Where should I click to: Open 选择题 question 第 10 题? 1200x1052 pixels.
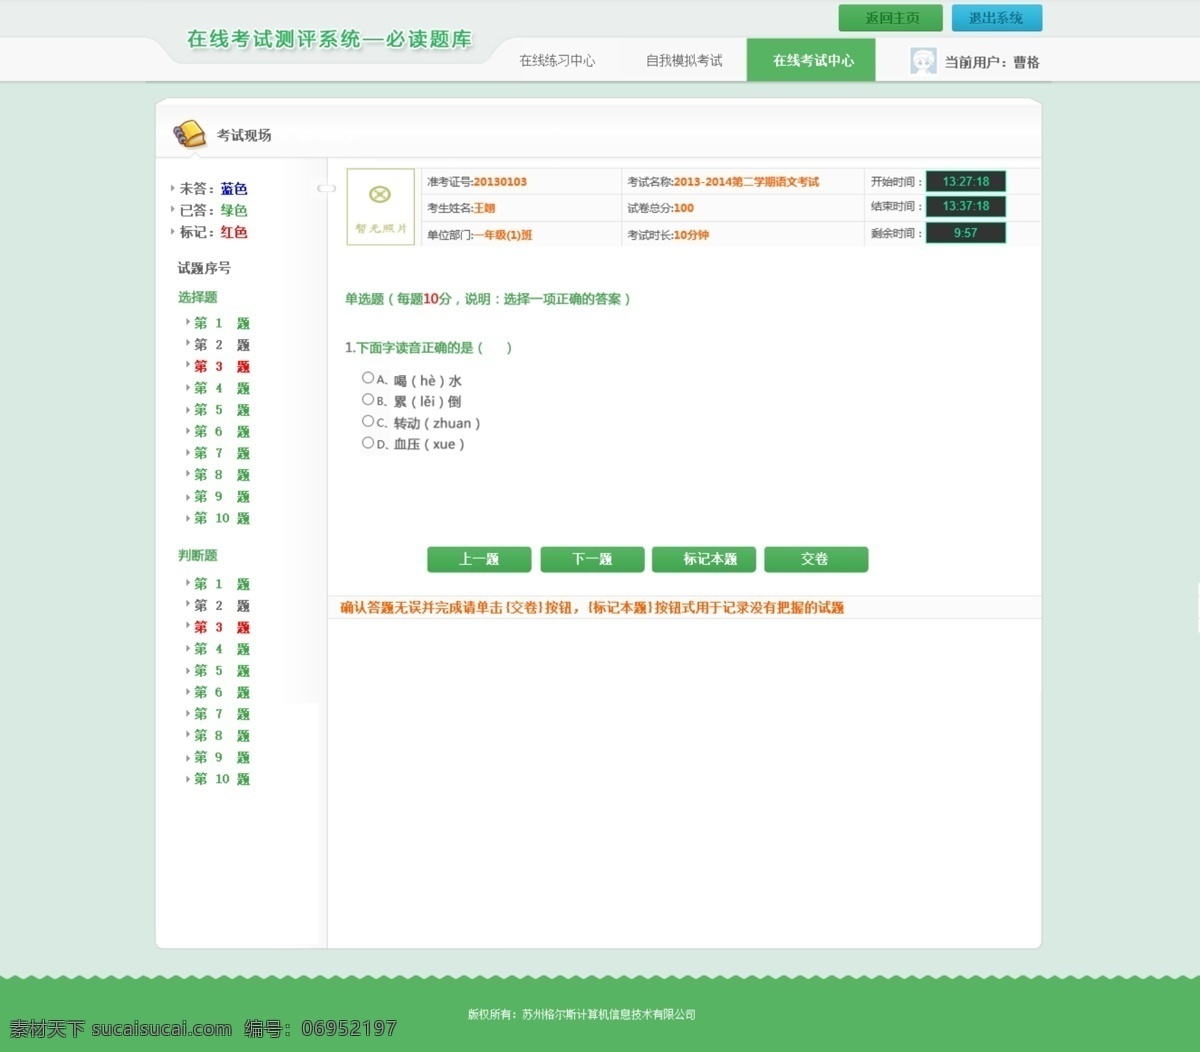(221, 518)
